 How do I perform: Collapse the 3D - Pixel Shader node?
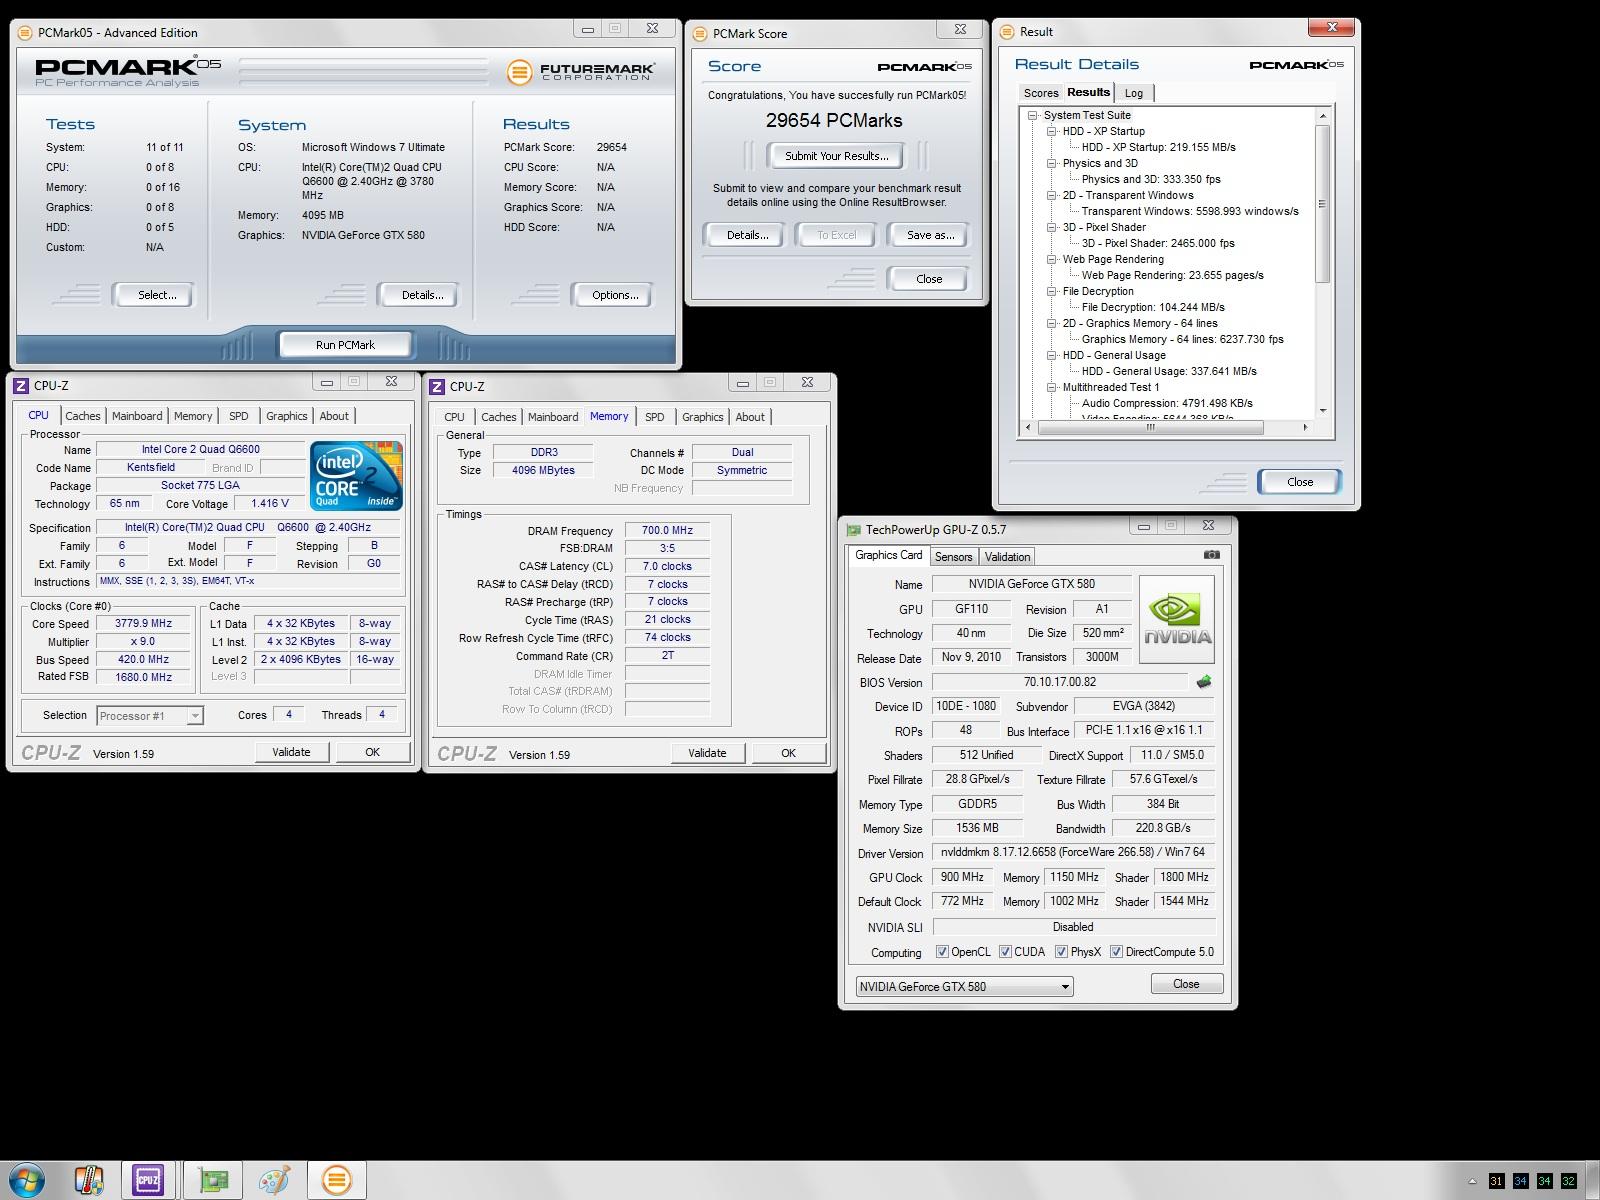click(1052, 227)
